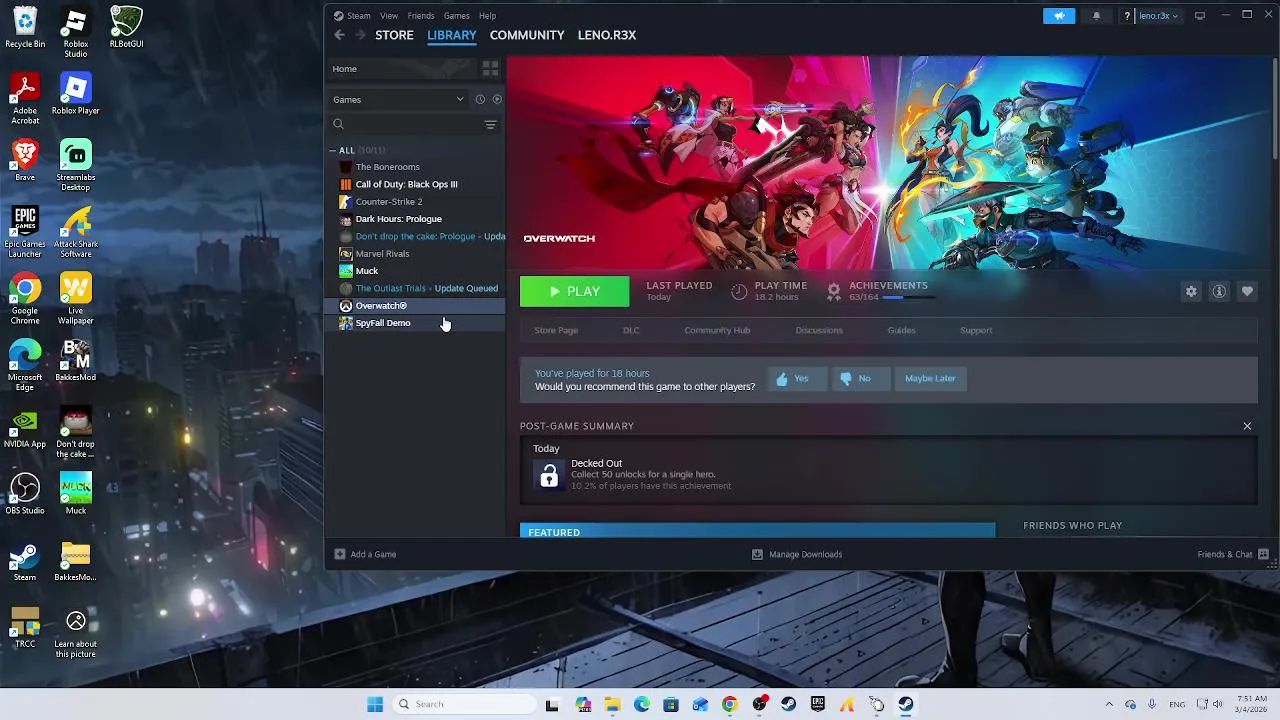Click the library search magnifier icon
The image size is (1280, 720).
point(338,124)
